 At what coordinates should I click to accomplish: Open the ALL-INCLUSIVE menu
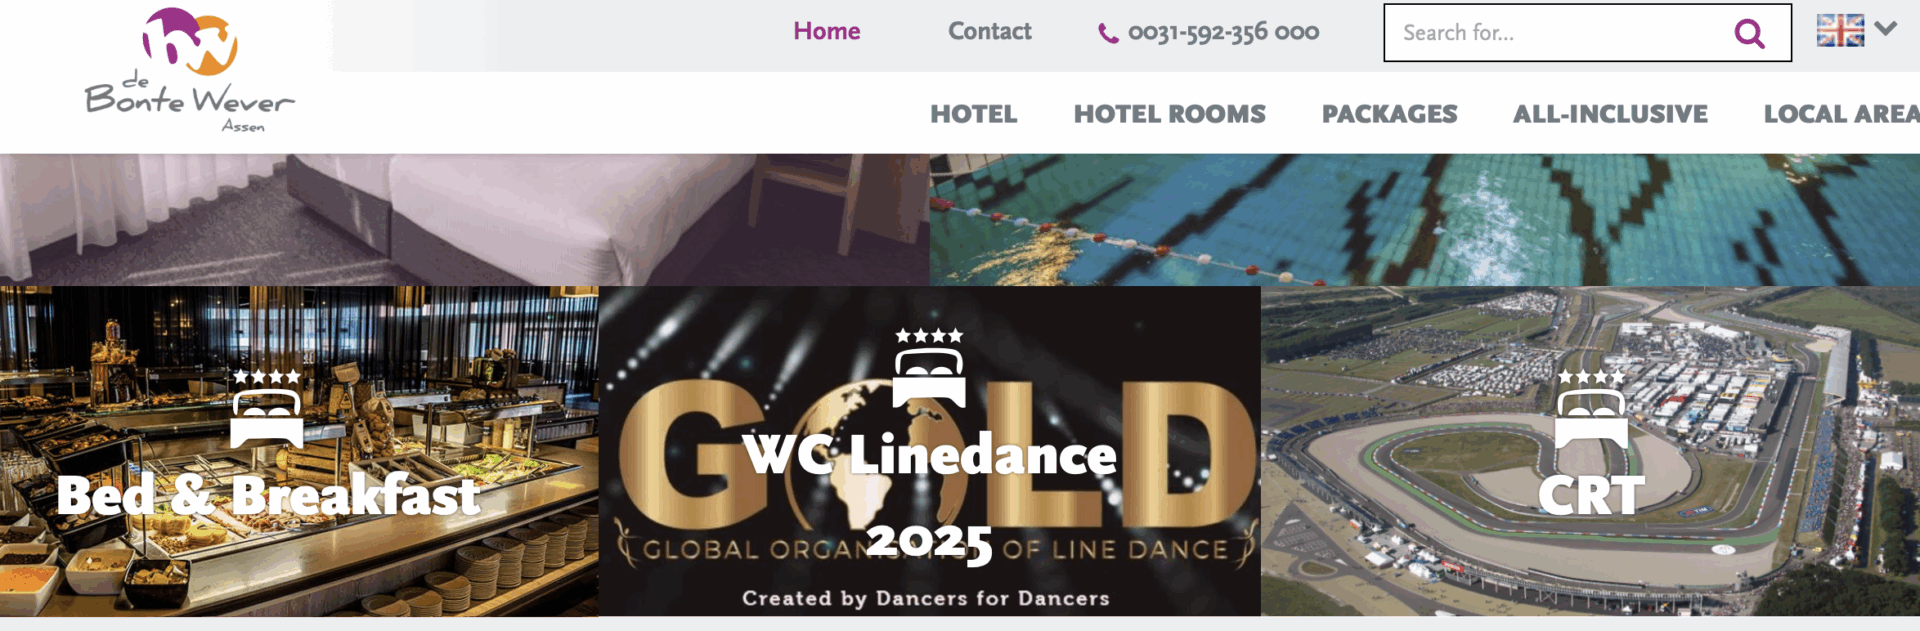[x=1610, y=114]
